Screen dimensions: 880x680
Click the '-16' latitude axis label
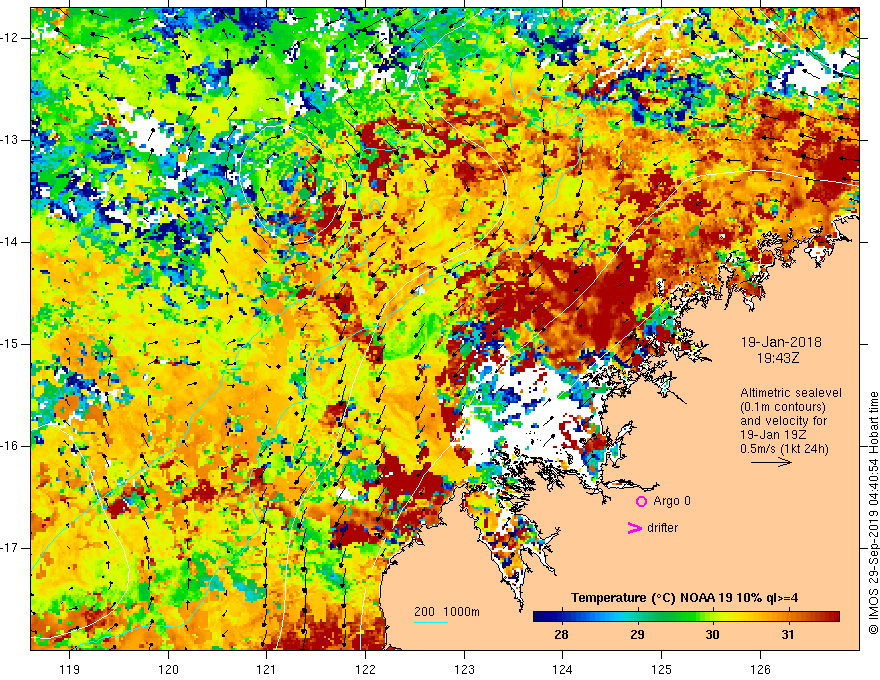pyautogui.click(x=11, y=446)
